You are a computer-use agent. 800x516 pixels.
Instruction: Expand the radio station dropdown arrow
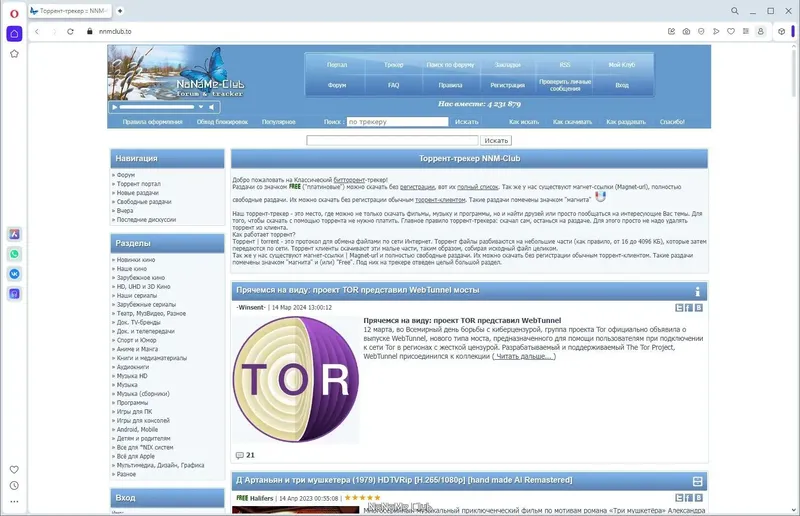[x=201, y=107]
